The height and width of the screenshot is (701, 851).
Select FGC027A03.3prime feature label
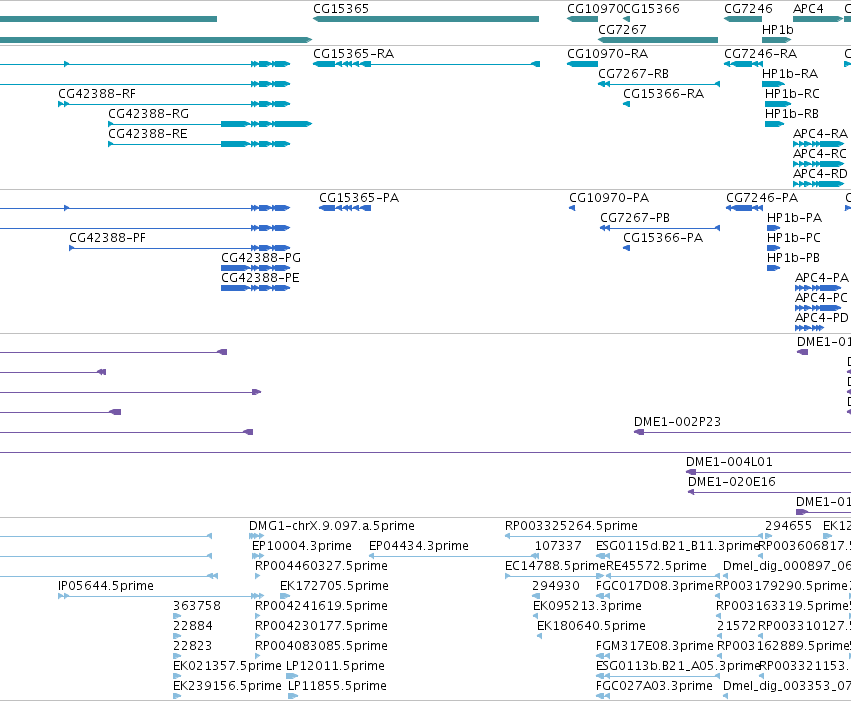click(x=654, y=686)
